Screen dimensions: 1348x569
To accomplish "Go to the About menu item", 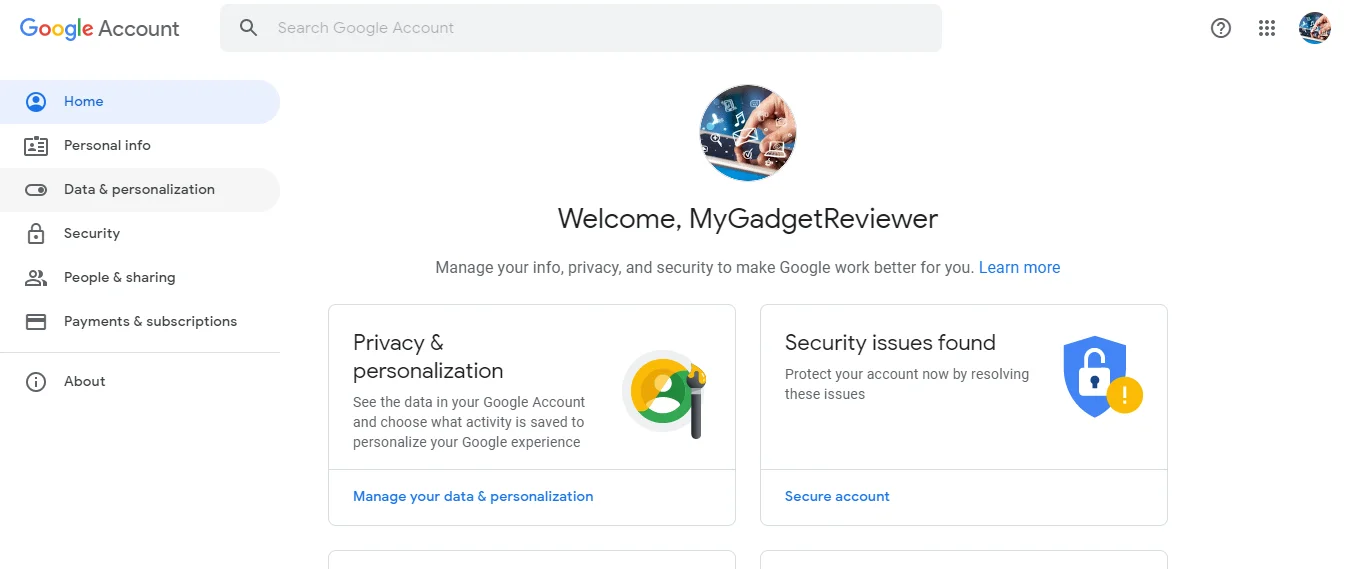I will [x=85, y=382].
